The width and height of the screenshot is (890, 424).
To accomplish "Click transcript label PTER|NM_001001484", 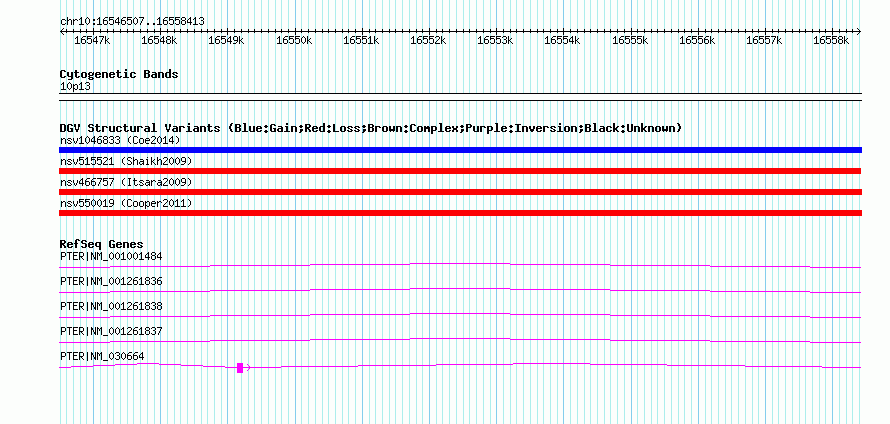I will (111, 257).
